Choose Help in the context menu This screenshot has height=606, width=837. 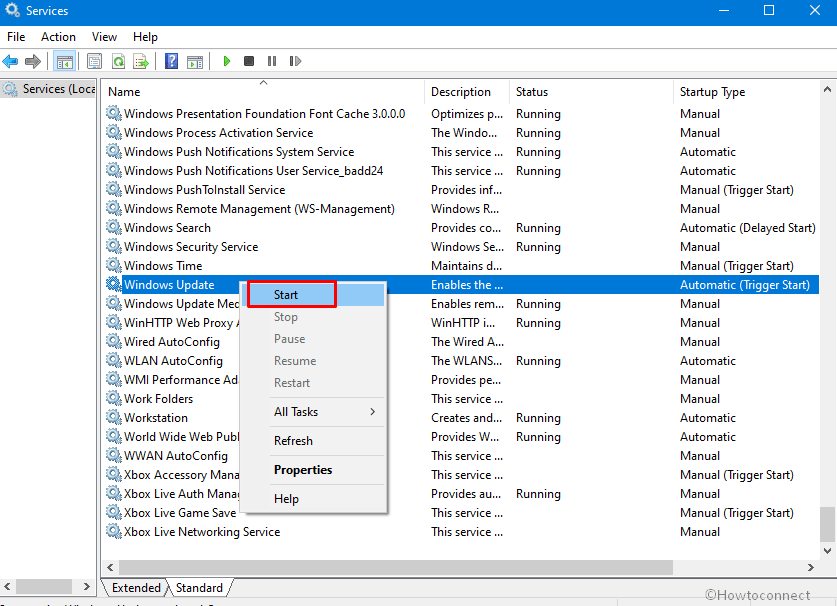click(315, 498)
